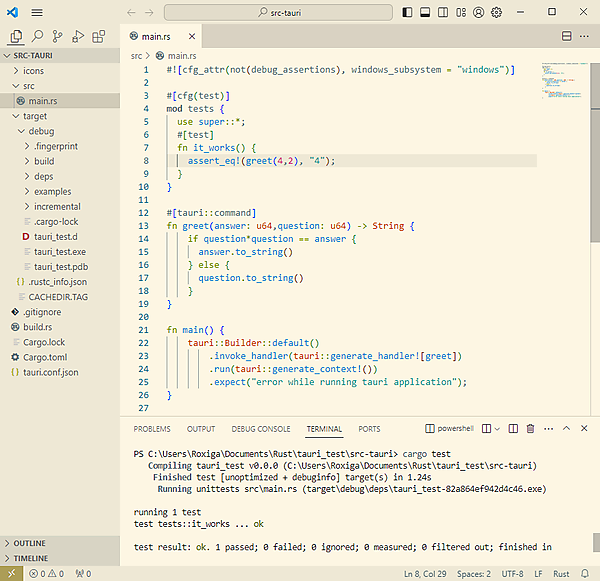Image resolution: width=600 pixels, height=581 pixels.
Task: Click the Rust language mode in status bar
Action: pyautogui.click(x=561, y=574)
